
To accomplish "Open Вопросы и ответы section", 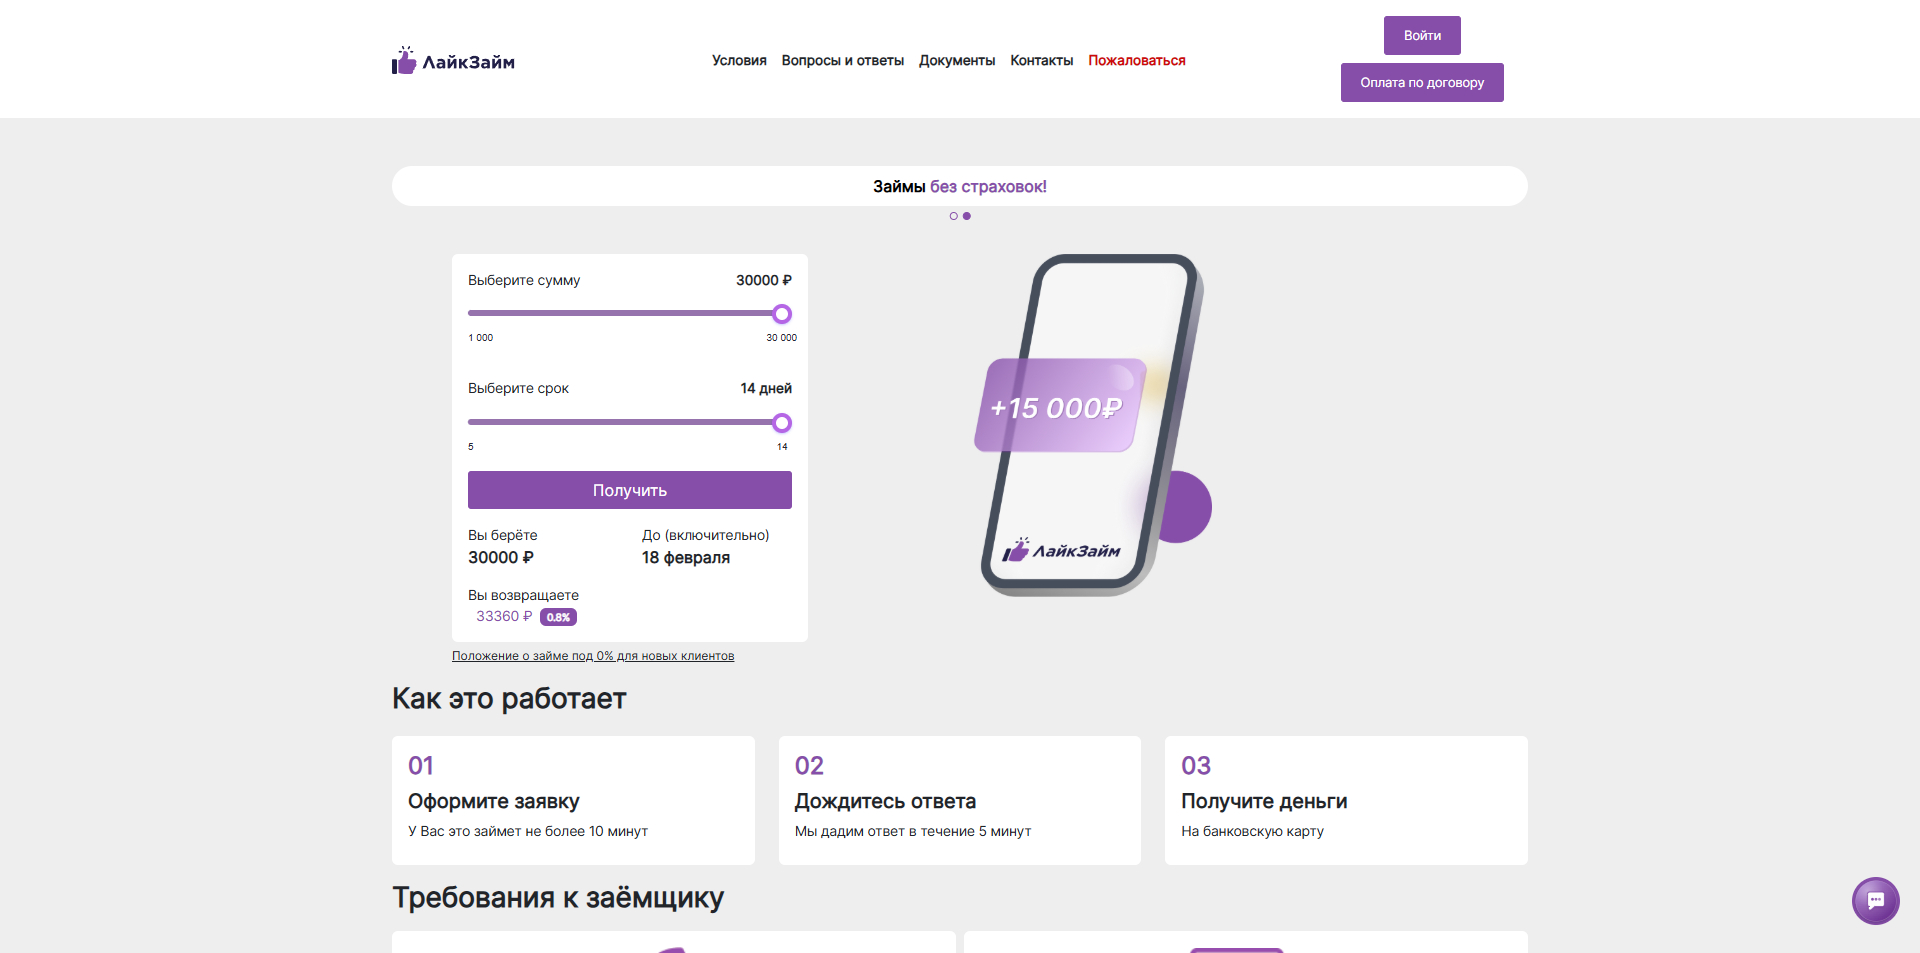I will [x=843, y=60].
